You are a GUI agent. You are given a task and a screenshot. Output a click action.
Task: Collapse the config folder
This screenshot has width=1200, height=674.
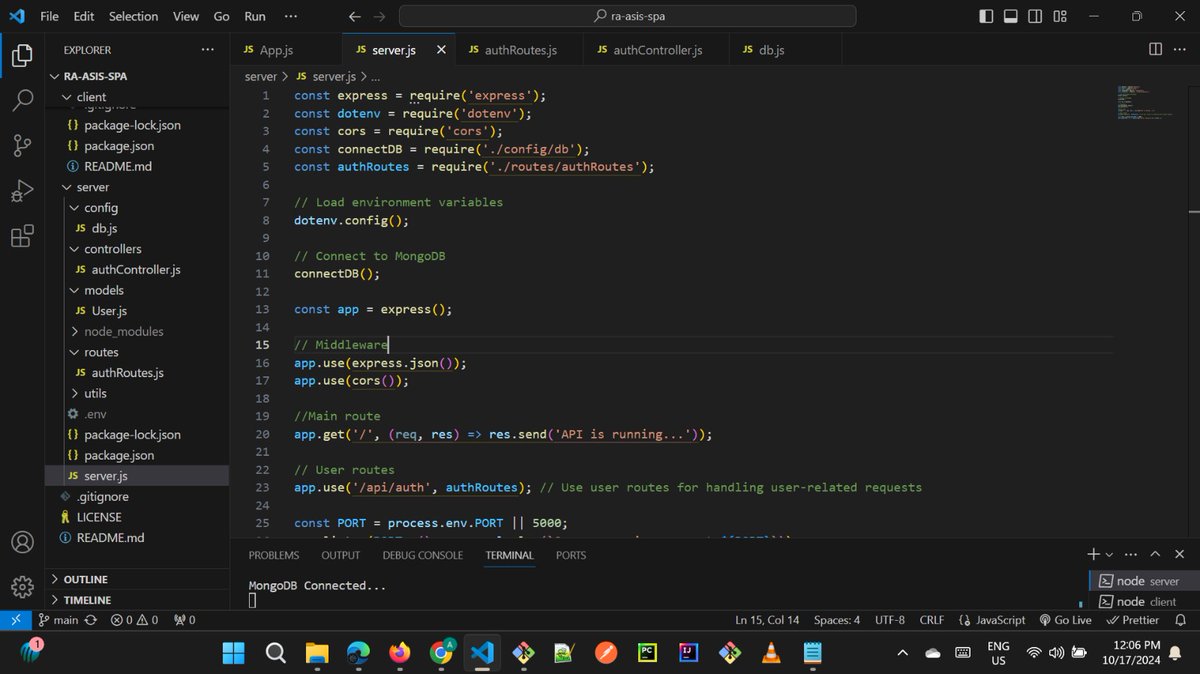click(x=137, y=208)
